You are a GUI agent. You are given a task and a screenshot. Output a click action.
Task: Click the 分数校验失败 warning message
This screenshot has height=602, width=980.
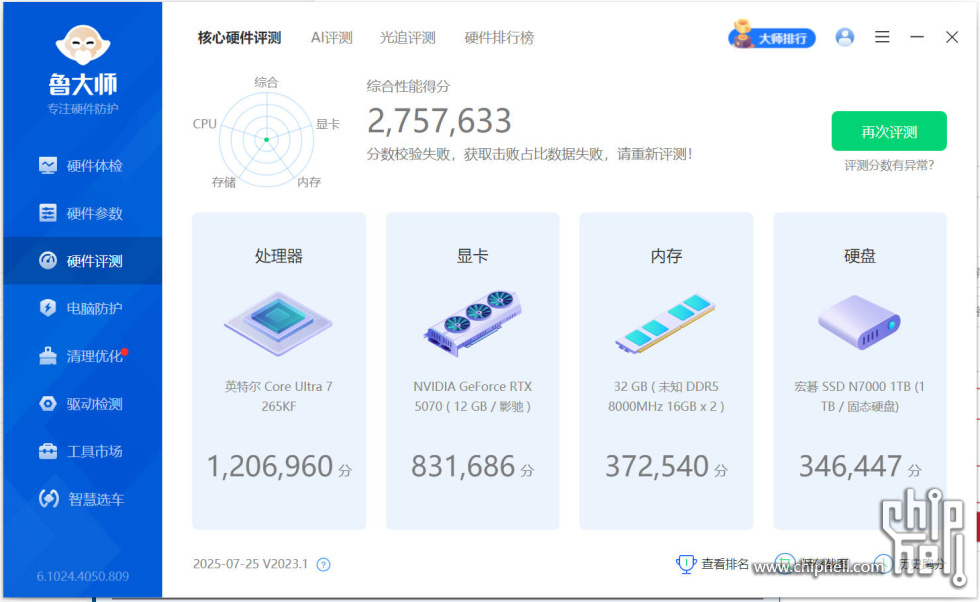[529, 154]
